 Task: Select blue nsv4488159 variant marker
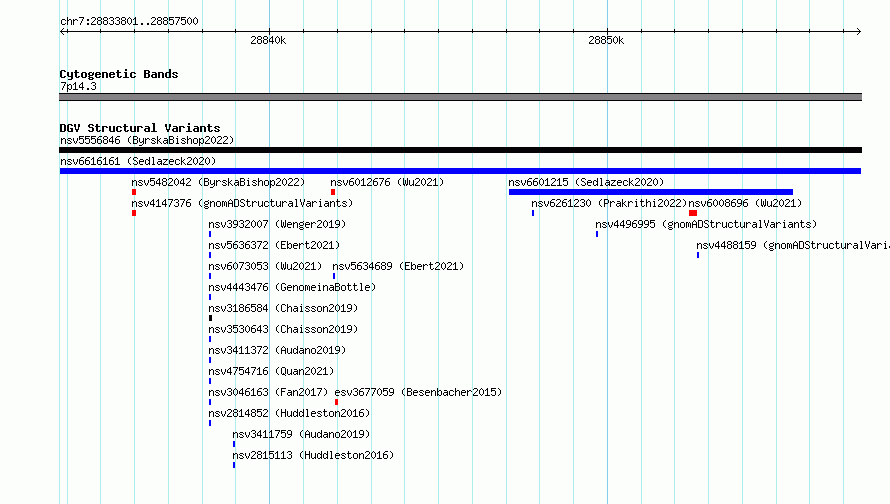[698, 255]
